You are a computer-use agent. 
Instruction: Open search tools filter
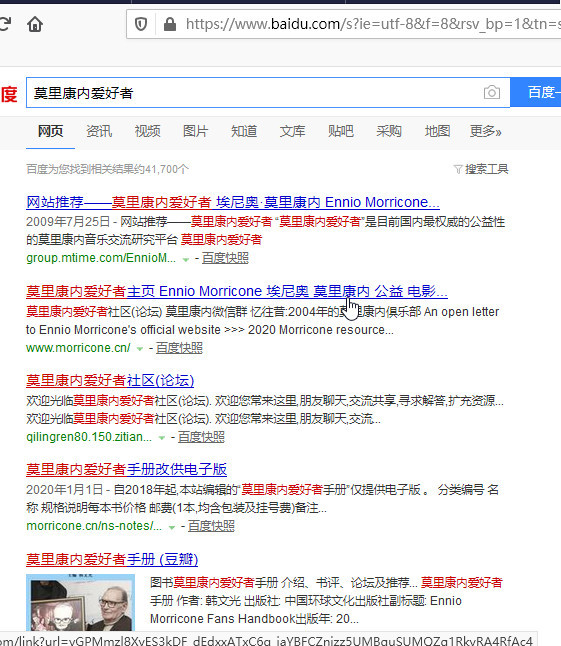(481, 169)
